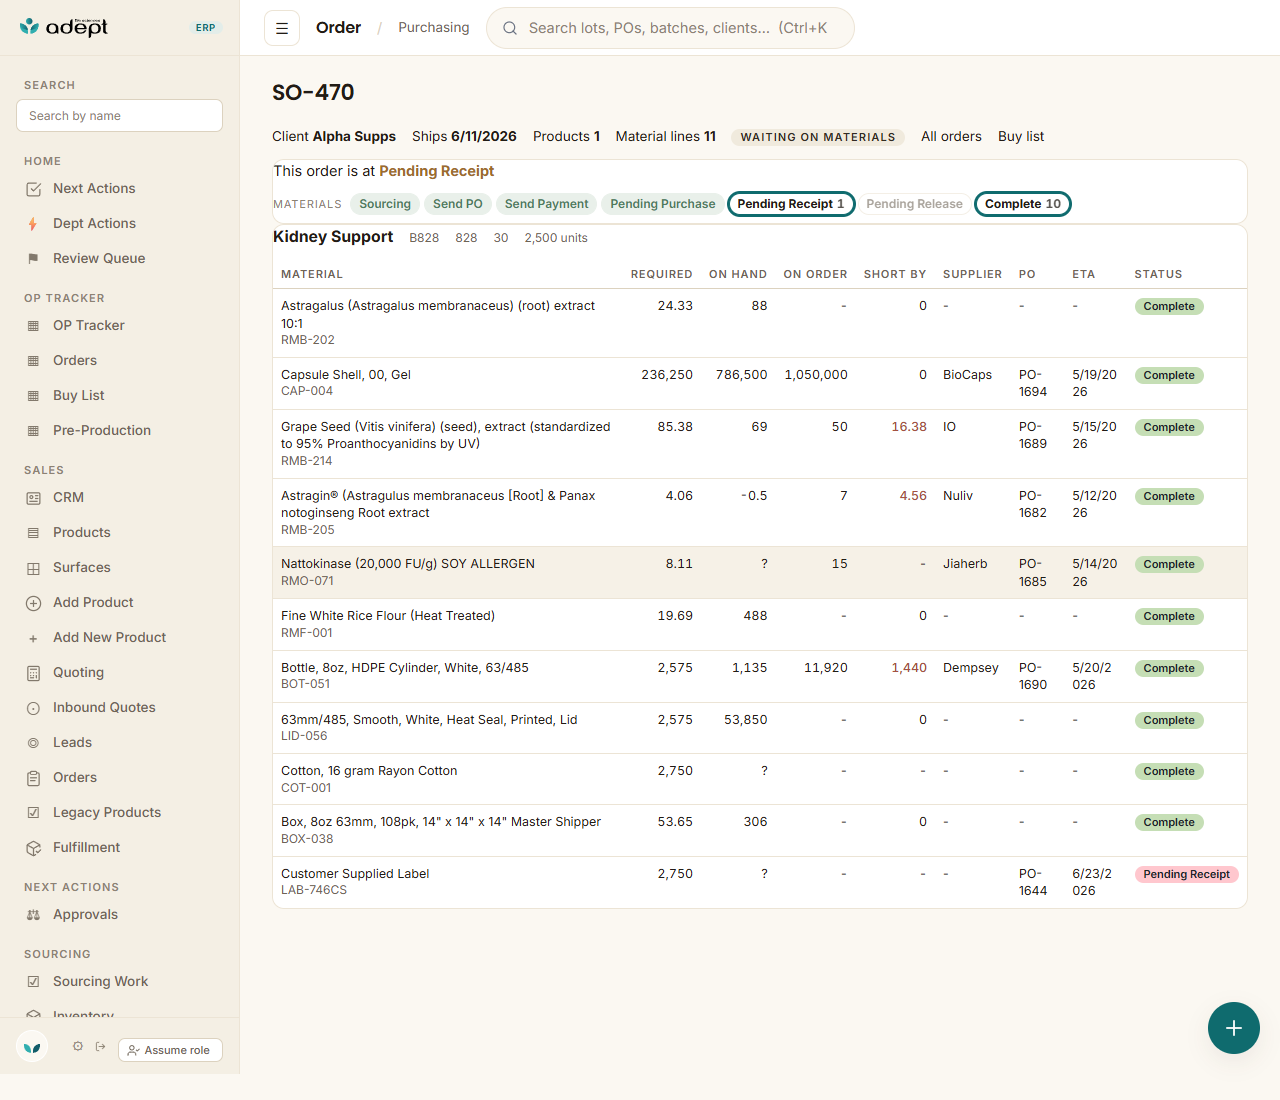Go to Buy List sidebar item
Screen dimensions: 1280x1100
point(78,396)
